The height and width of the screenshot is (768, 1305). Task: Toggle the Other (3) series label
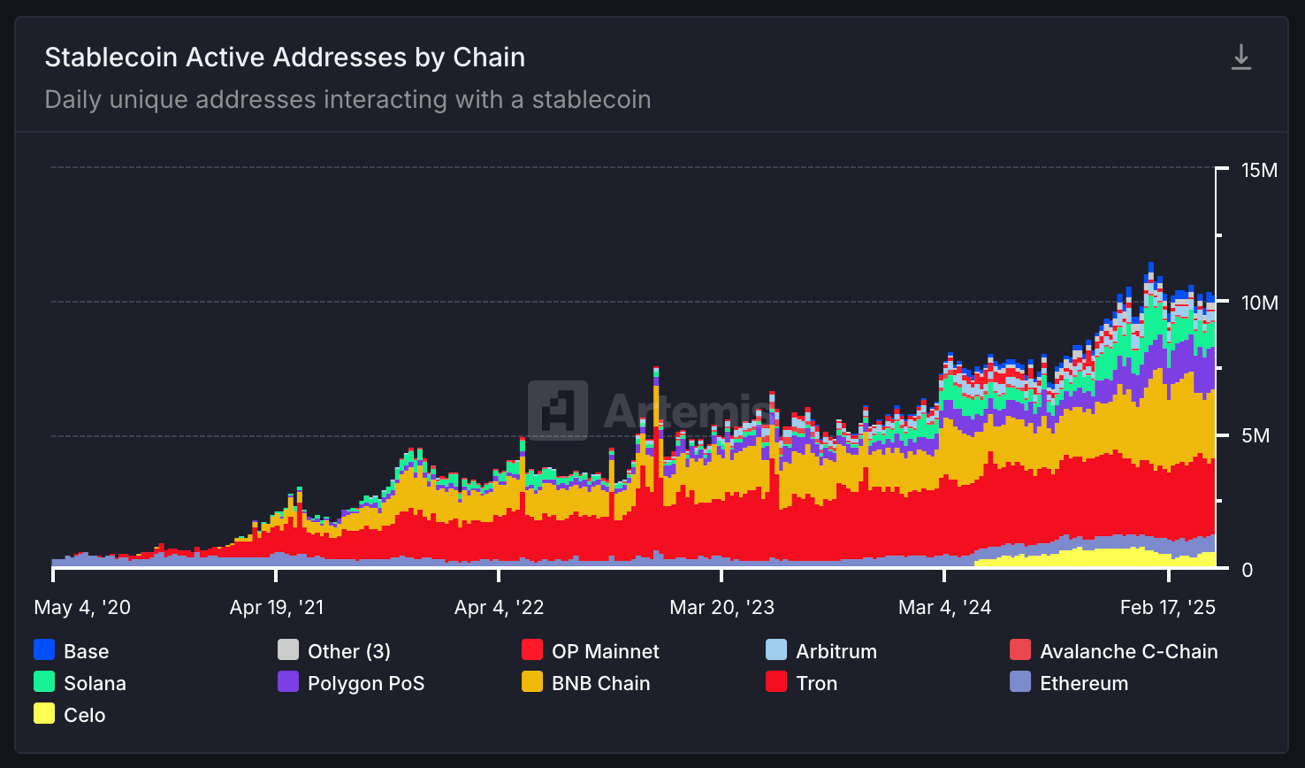coord(349,652)
